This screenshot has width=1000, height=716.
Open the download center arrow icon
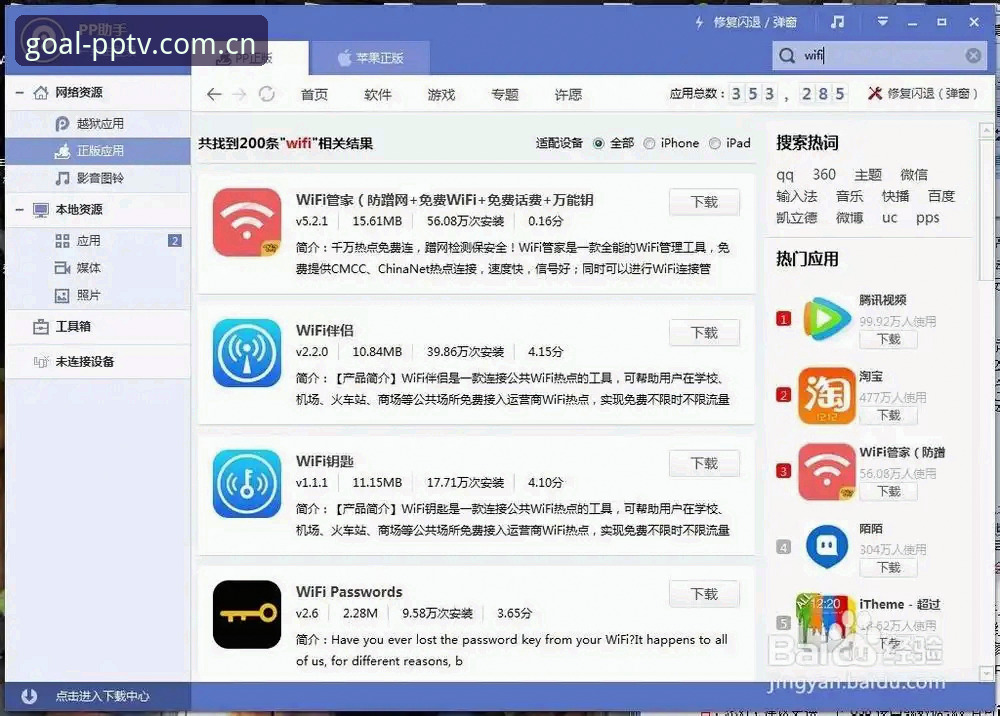(29, 696)
